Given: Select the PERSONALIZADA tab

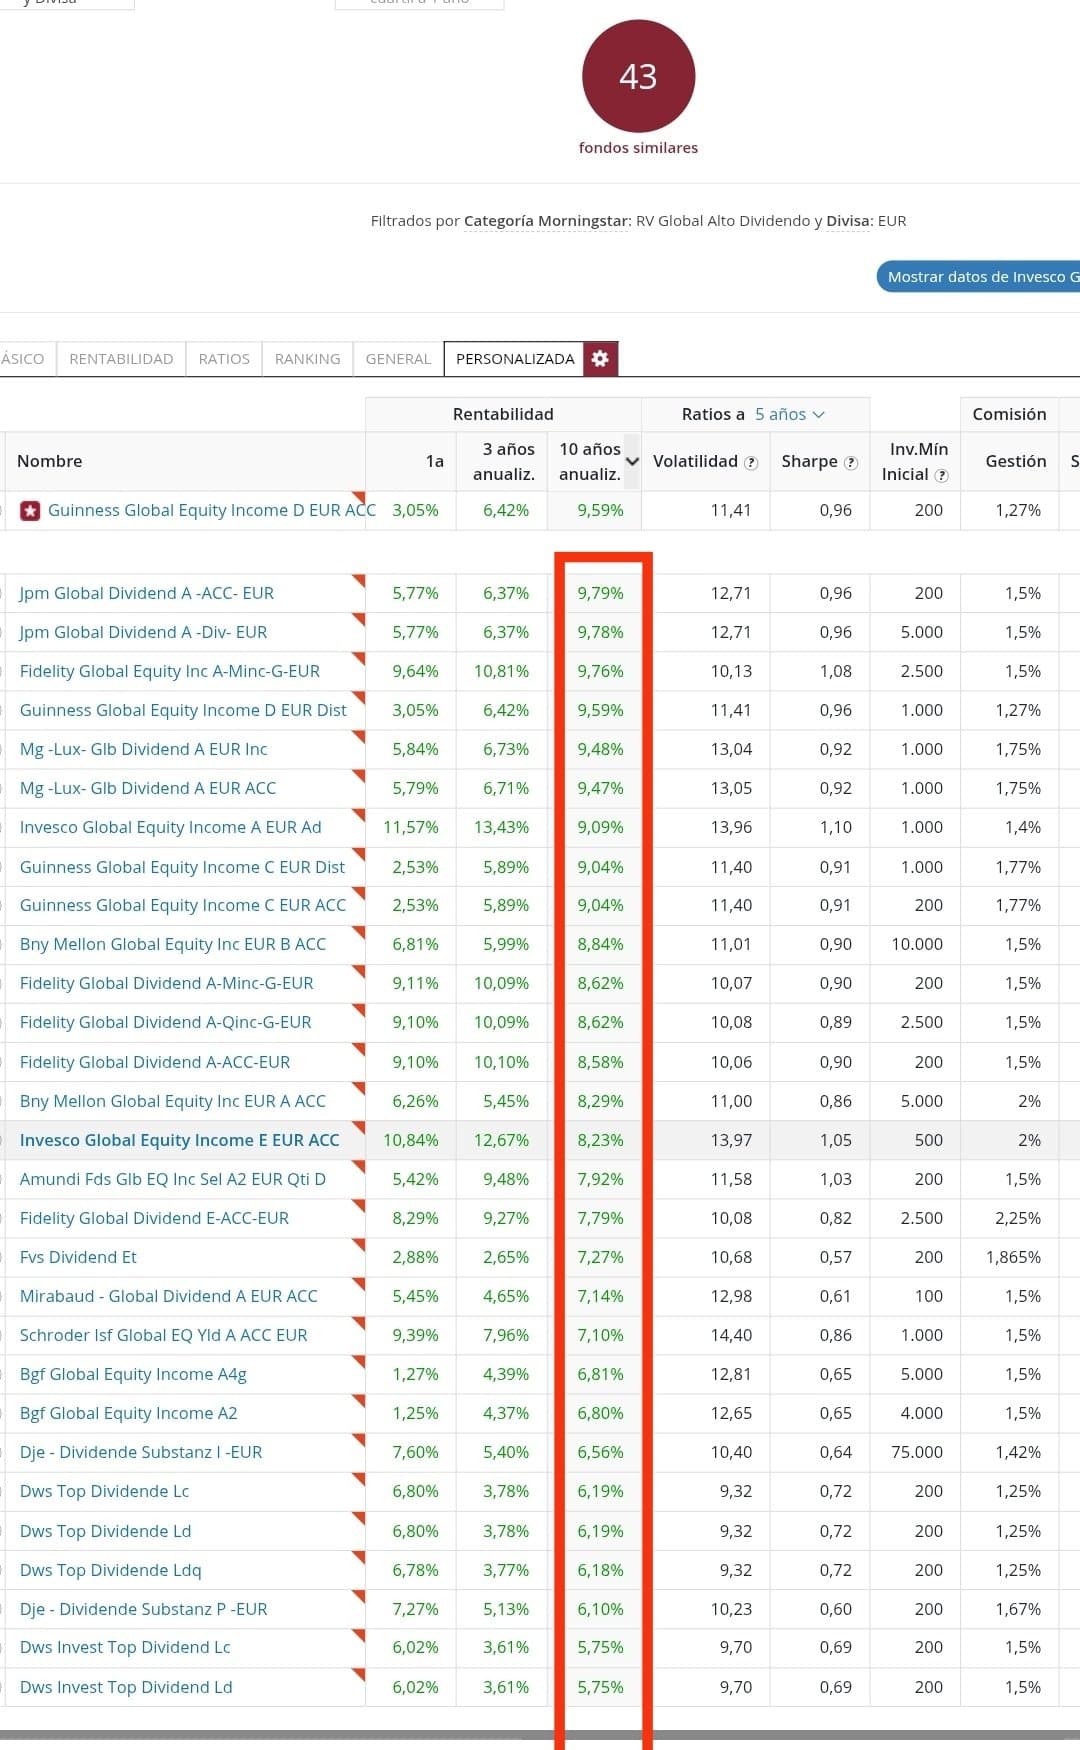Looking at the screenshot, I should tap(515, 359).
